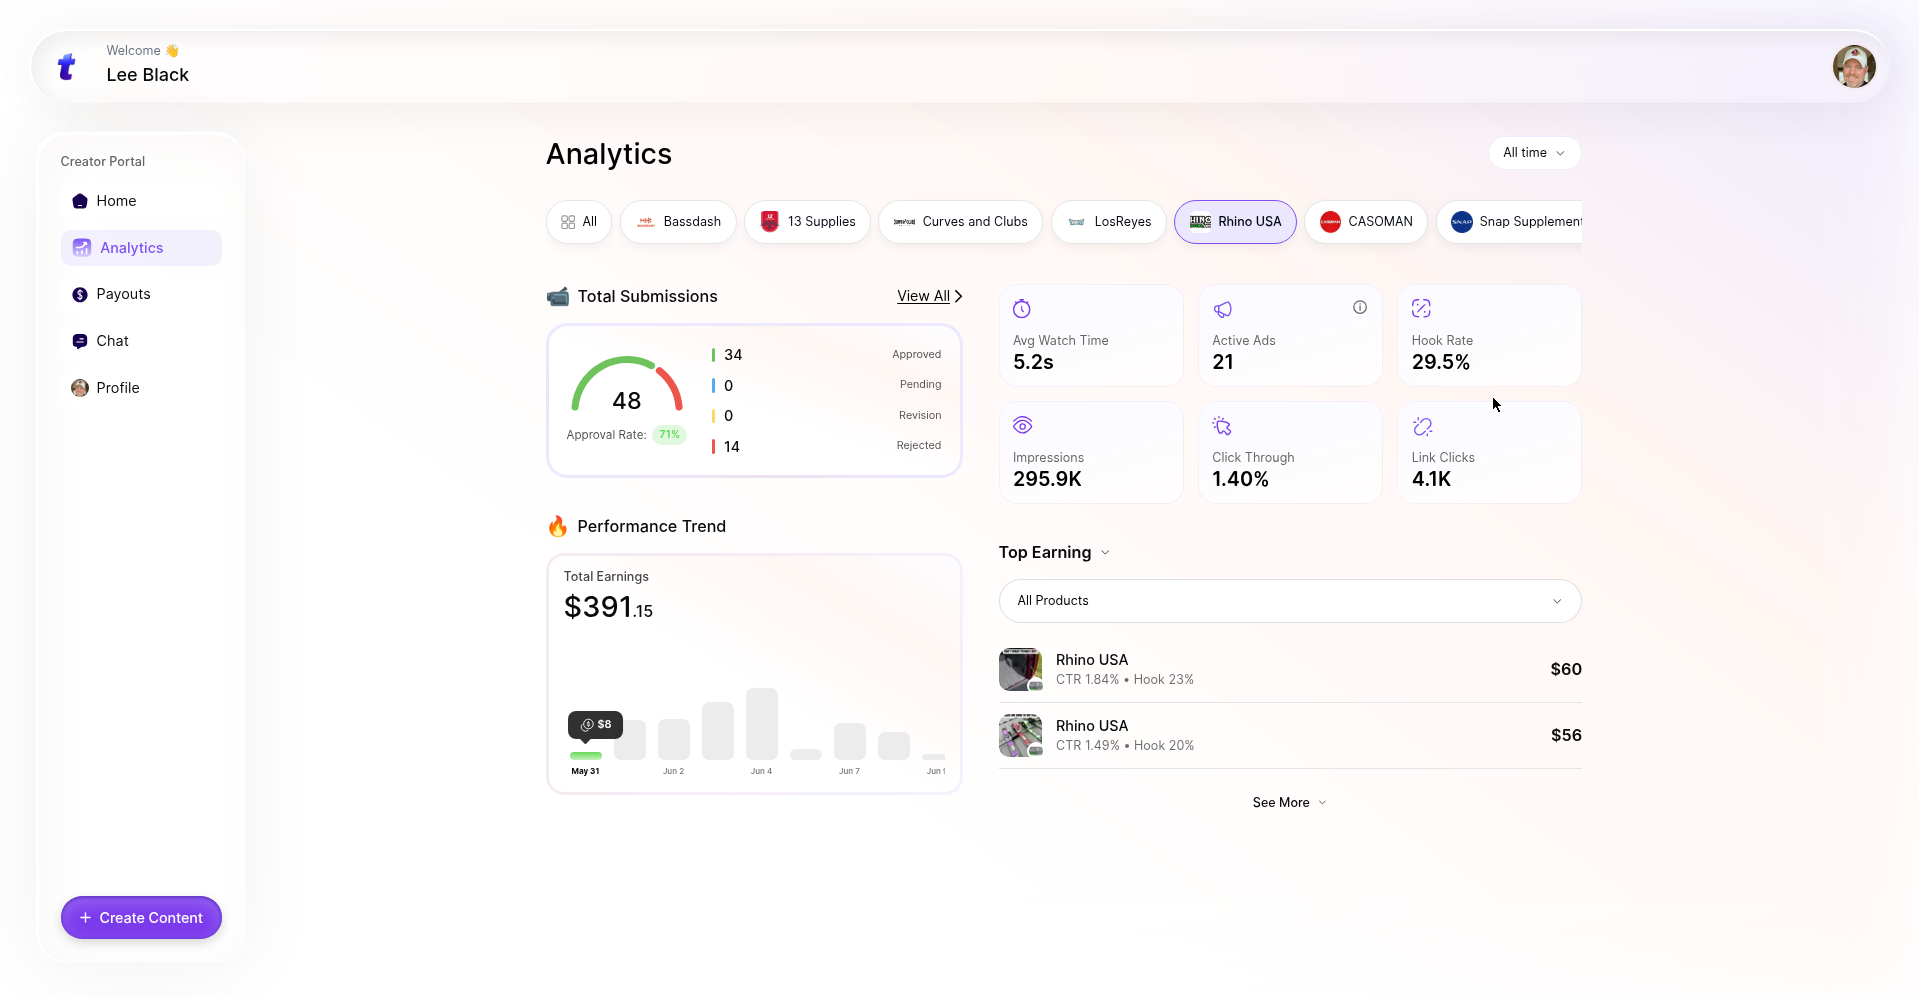The image size is (1919, 998).
Task: Click the 13 Supplies brand logo
Action: 769,222
